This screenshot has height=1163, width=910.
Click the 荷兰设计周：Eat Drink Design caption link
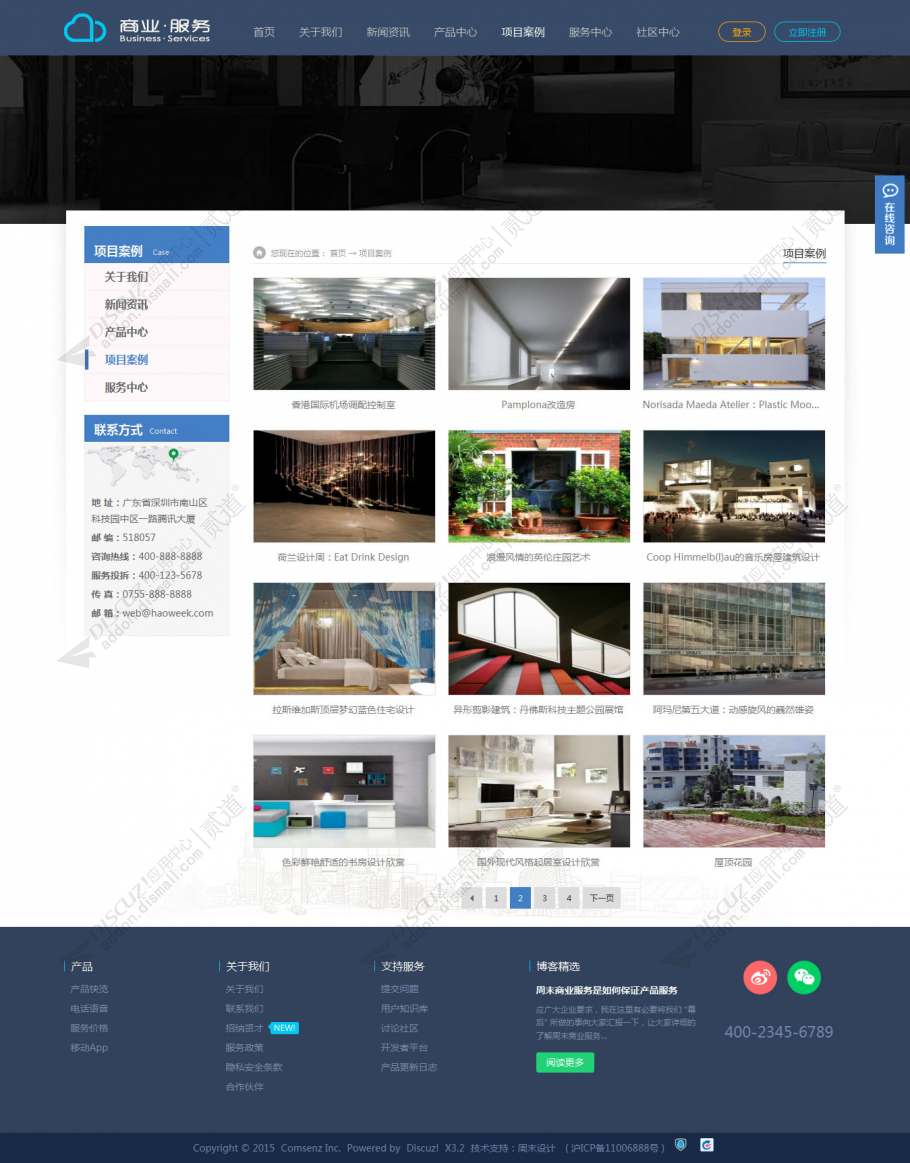343,557
